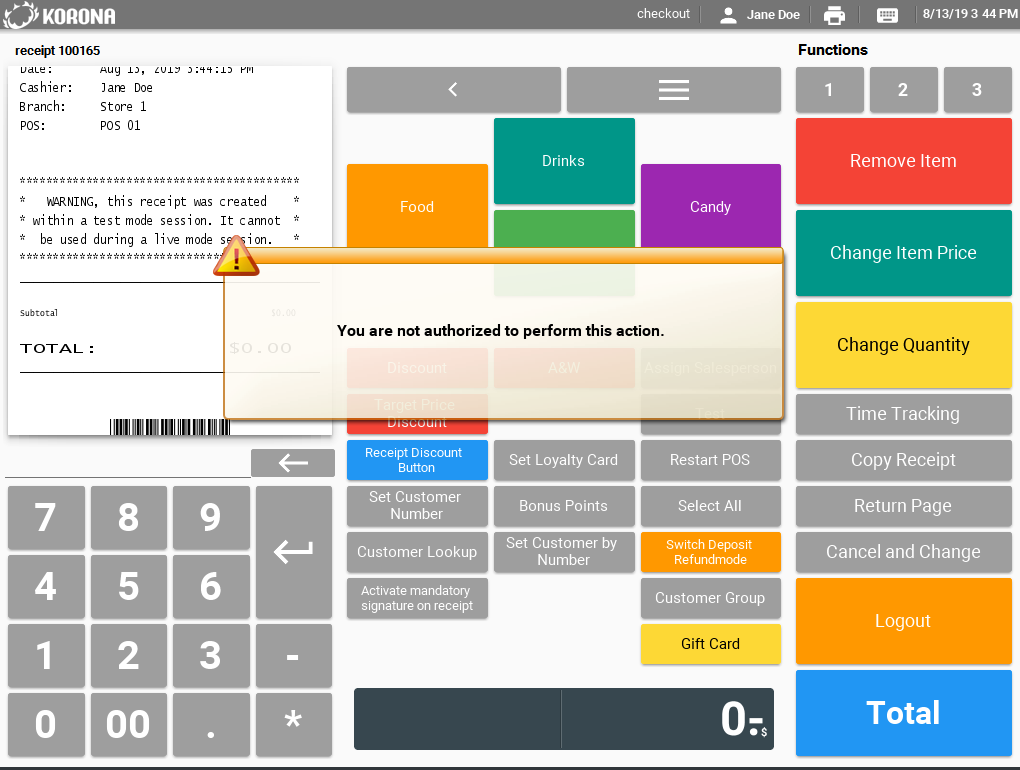The image size is (1020, 770).
Task: Tap keypad digit 5
Action: [x=129, y=587]
